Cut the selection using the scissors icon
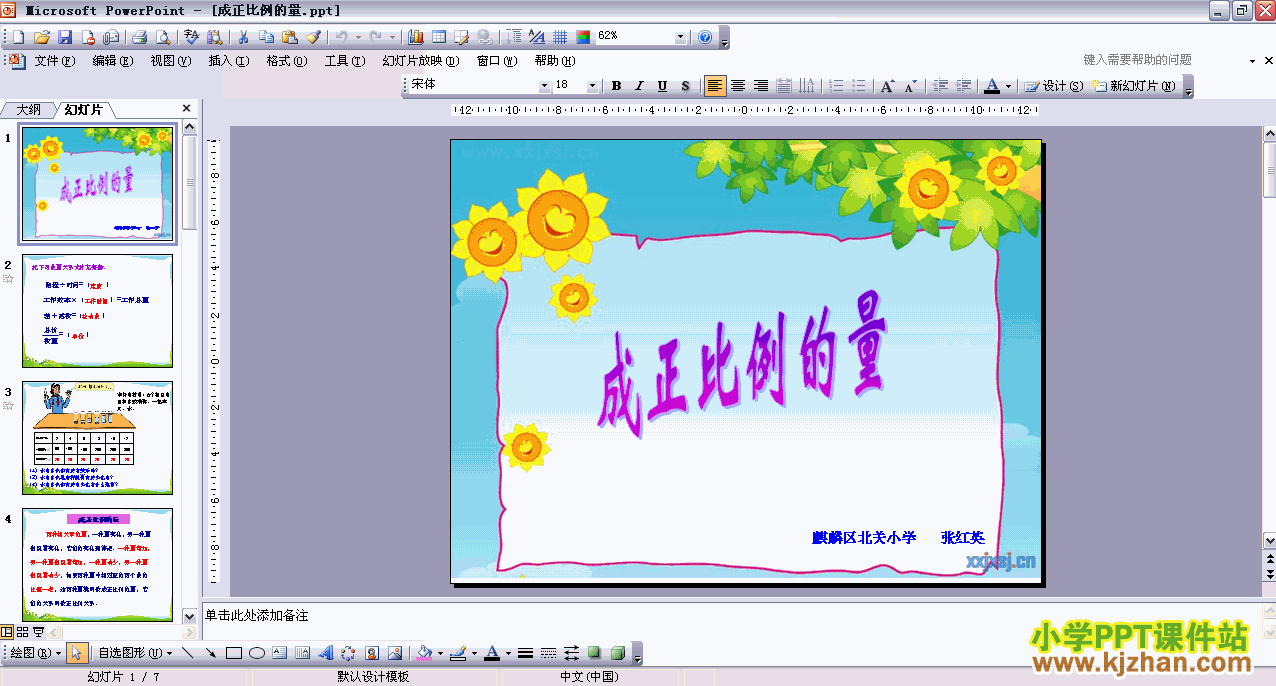1276x686 pixels. pyautogui.click(x=243, y=37)
